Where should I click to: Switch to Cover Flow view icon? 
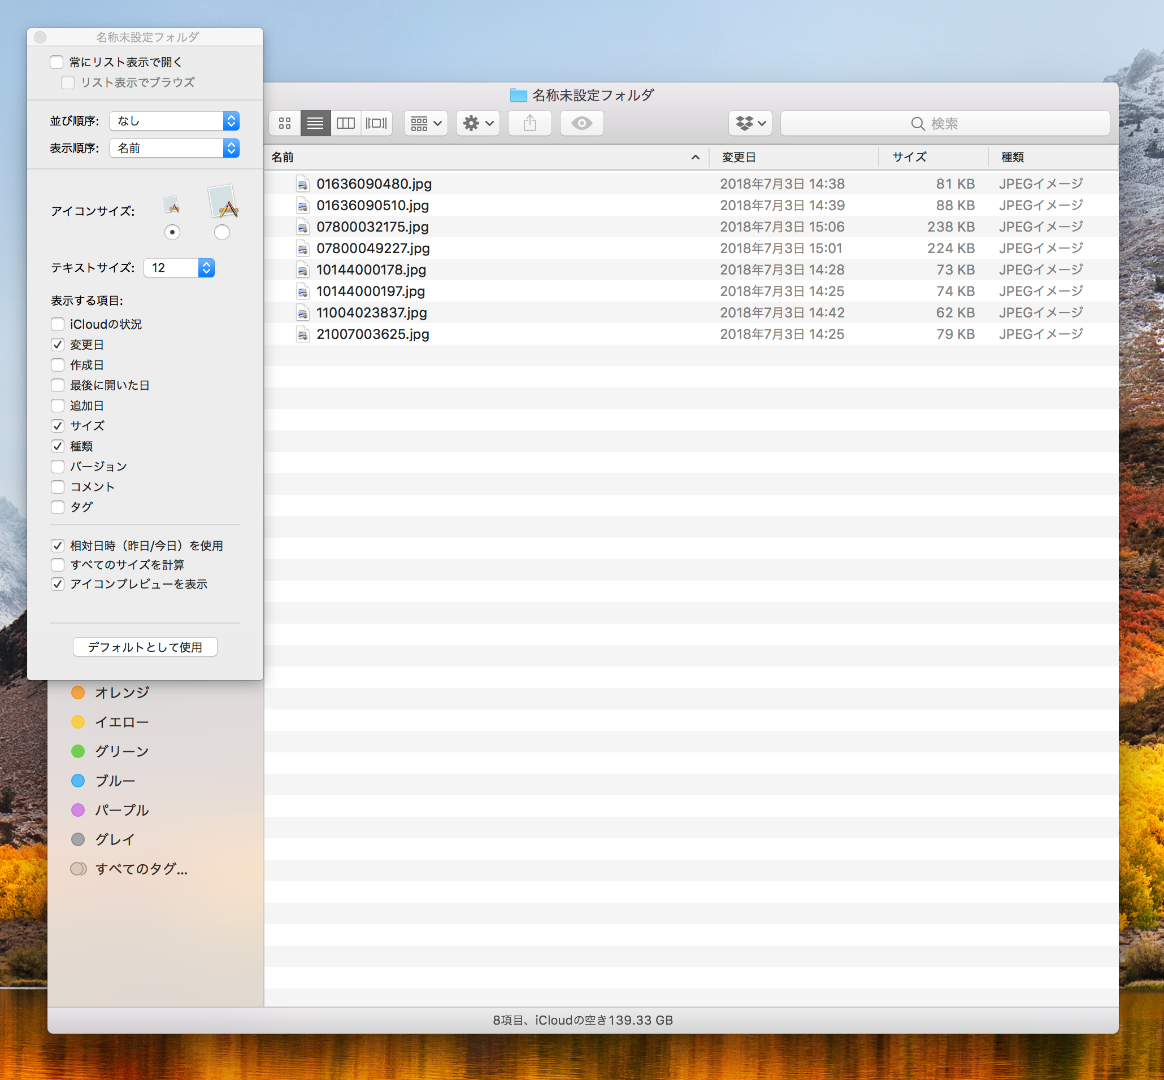[x=376, y=123]
